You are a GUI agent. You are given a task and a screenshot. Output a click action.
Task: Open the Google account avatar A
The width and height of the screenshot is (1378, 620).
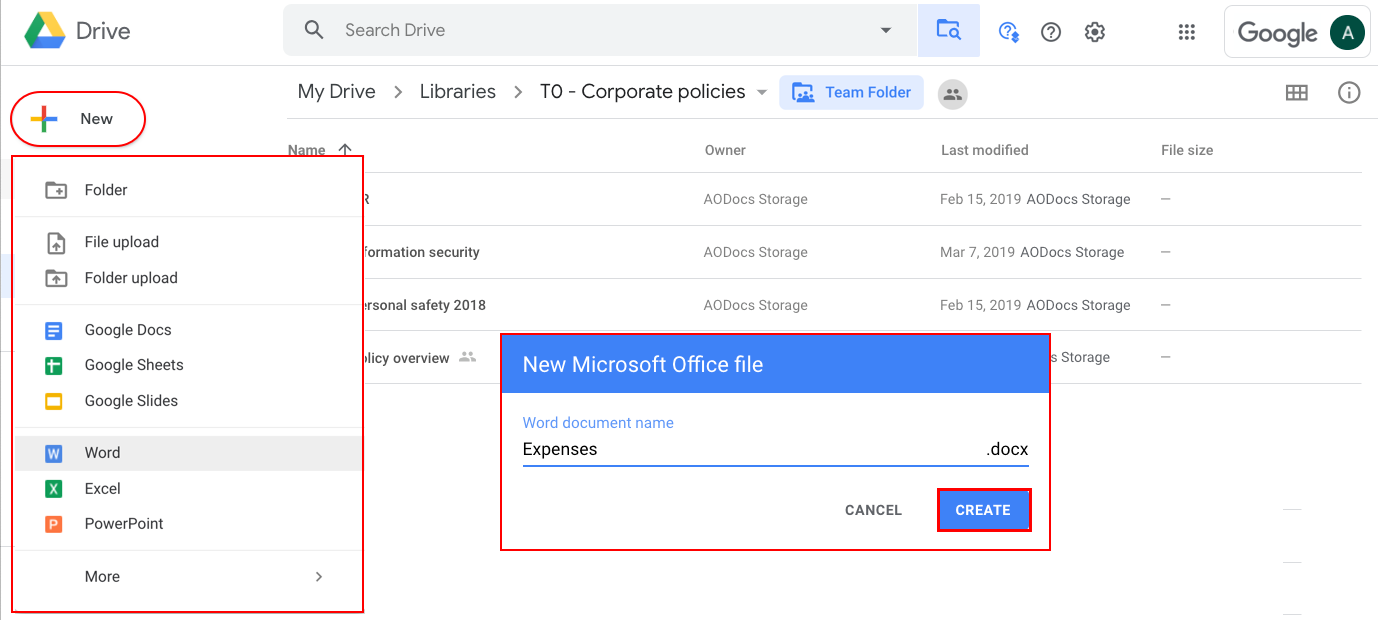coord(1347,32)
